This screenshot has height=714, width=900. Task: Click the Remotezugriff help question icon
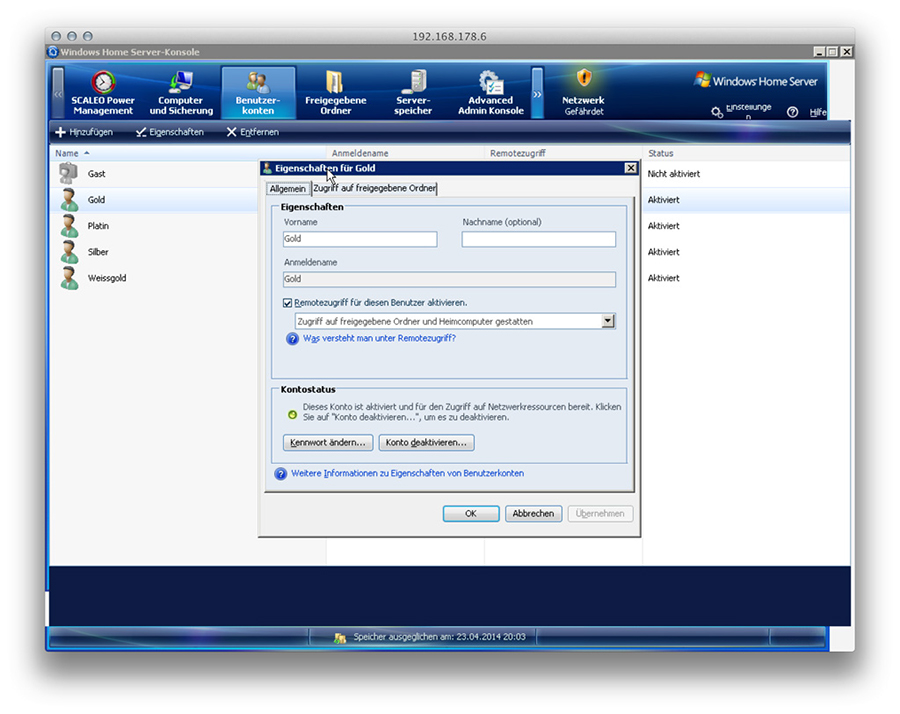point(292,339)
